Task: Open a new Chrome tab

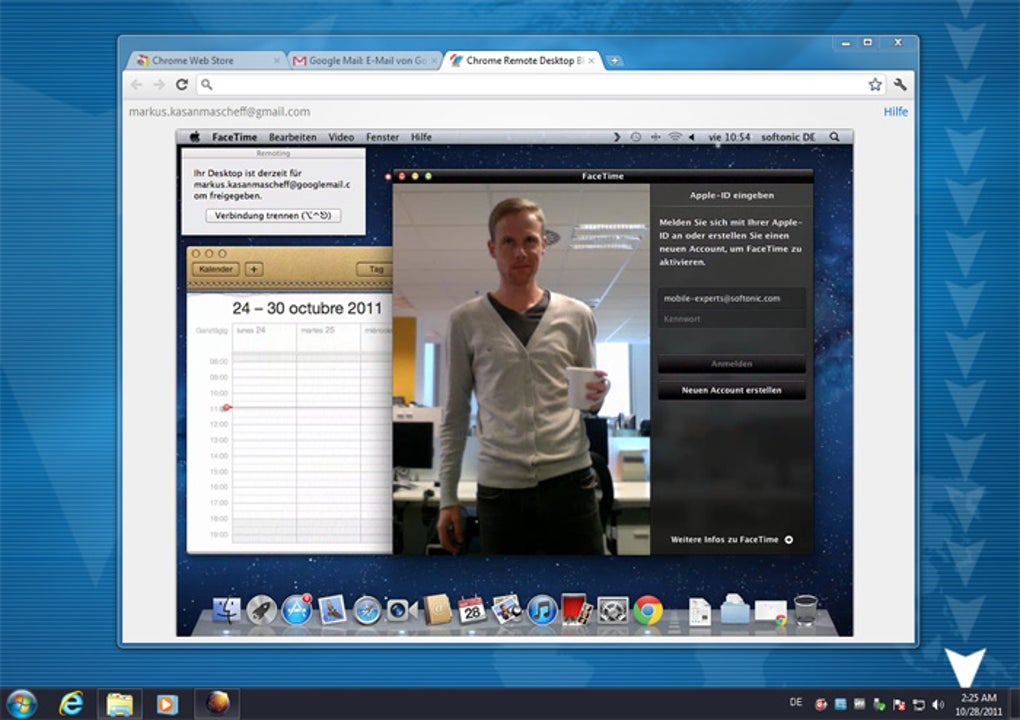Action: (x=614, y=60)
